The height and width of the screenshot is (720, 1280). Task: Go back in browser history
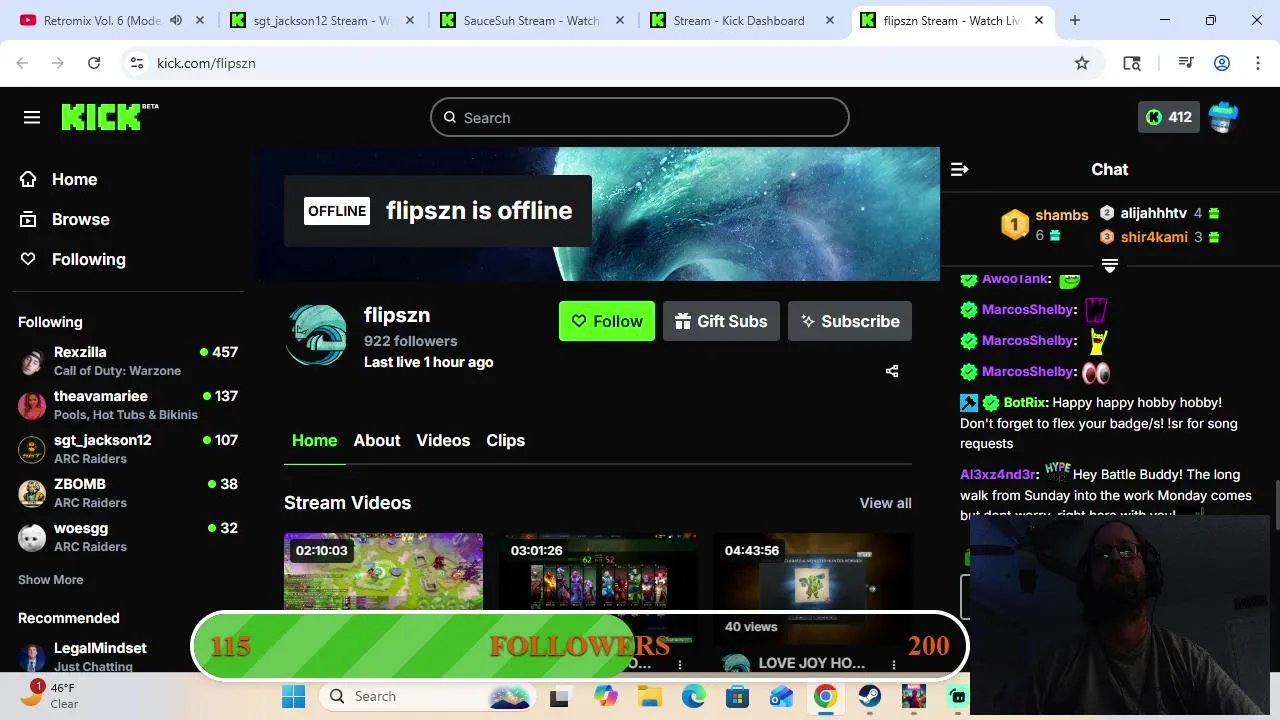tap(23, 63)
